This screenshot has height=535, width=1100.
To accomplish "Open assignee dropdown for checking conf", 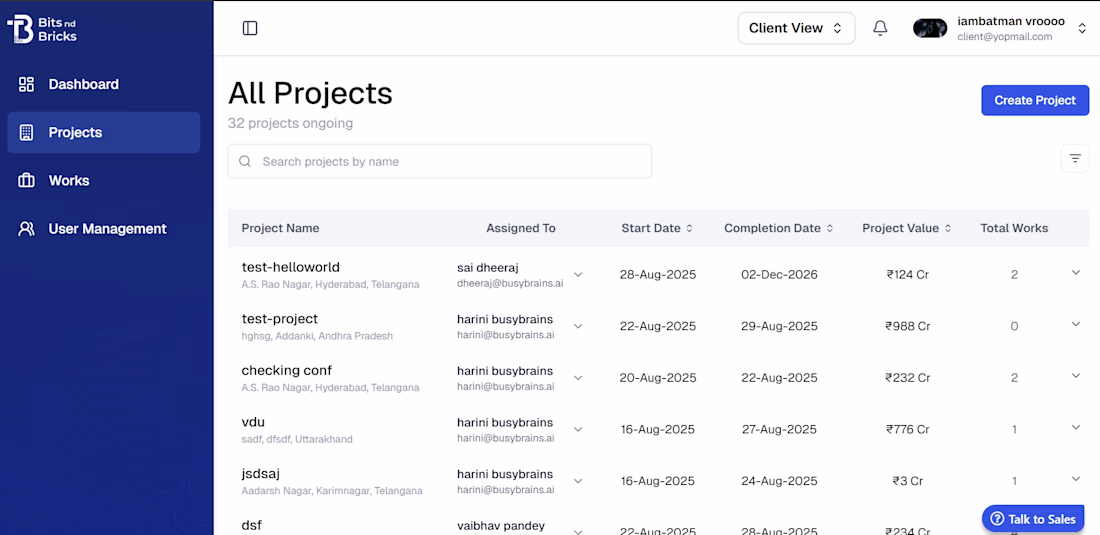I will click(578, 378).
